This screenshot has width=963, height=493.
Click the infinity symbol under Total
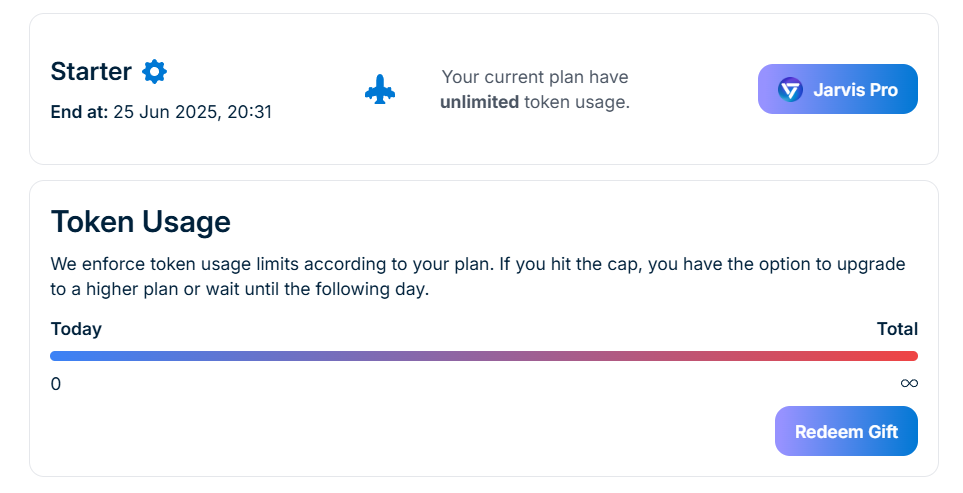point(909,384)
